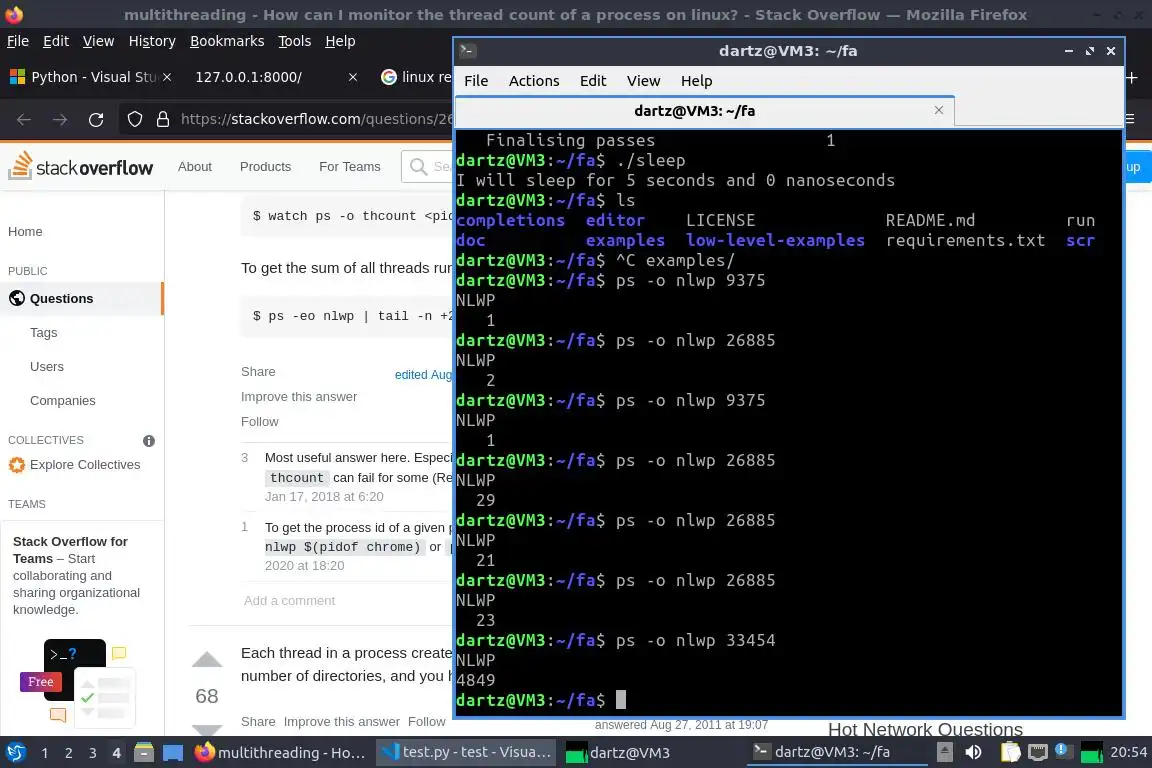The height and width of the screenshot is (768, 1152).
Task: Open the For Teams link
Action: pyautogui.click(x=350, y=167)
